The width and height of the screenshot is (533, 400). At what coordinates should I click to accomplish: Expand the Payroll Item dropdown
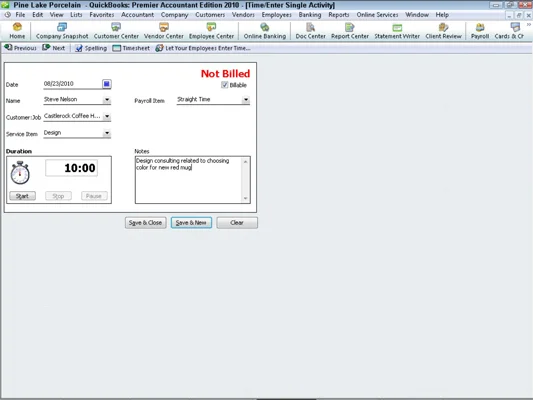[x=246, y=100]
